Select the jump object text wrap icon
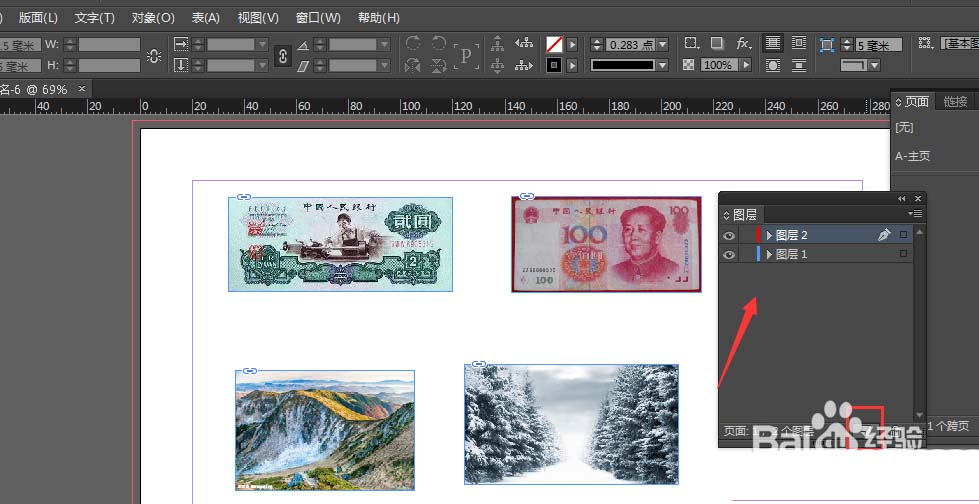979x504 pixels. coord(799,65)
